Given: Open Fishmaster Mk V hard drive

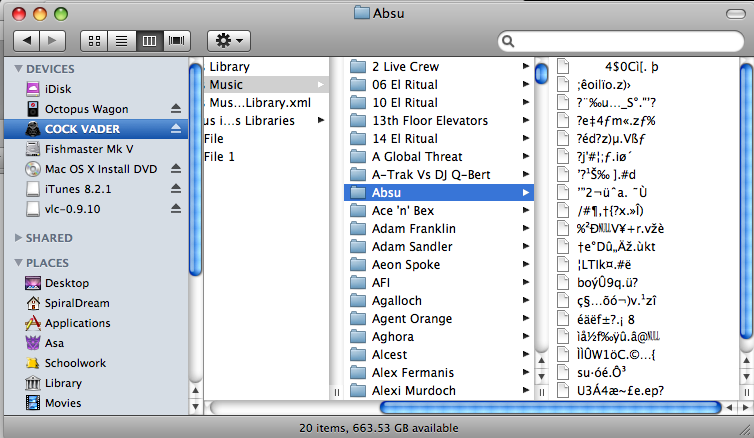Looking at the screenshot, I should (95, 149).
